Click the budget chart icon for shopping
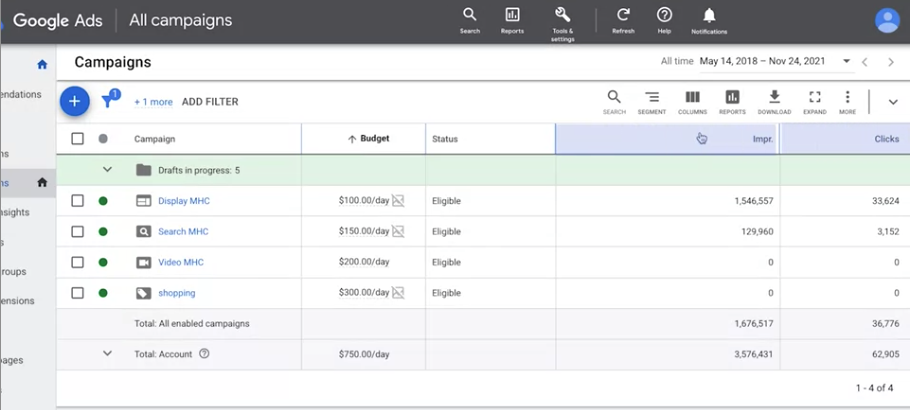This screenshot has width=910, height=410. pyautogui.click(x=398, y=293)
